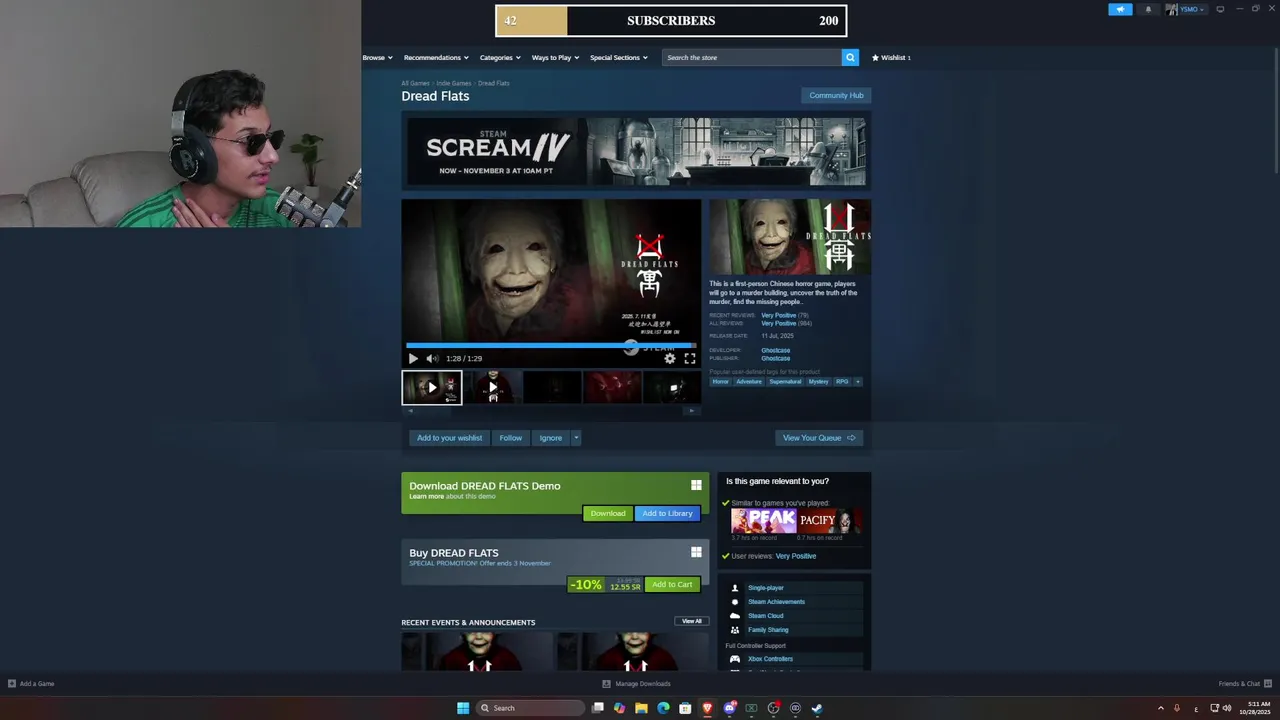Click Add to your wishlist
The image size is (1280, 720).
(449, 438)
